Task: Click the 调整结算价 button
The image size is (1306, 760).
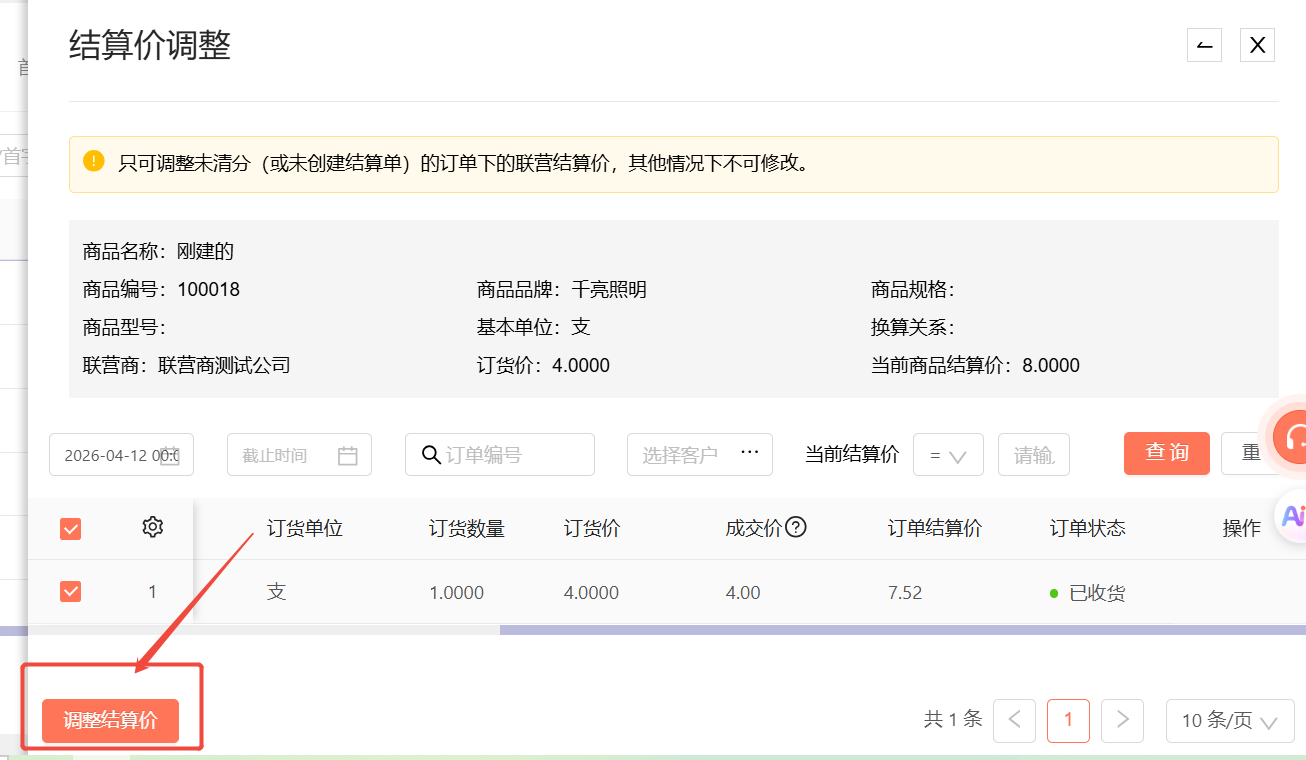Action: click(110, 721)
